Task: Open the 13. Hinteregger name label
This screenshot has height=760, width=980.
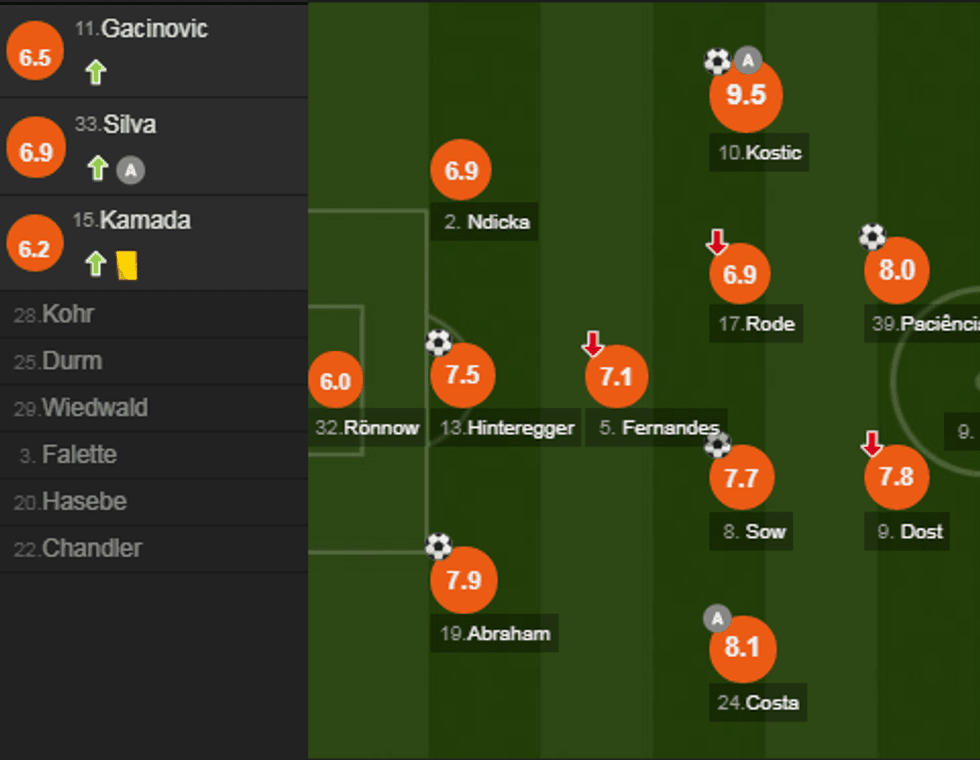Action: point(507,428)
